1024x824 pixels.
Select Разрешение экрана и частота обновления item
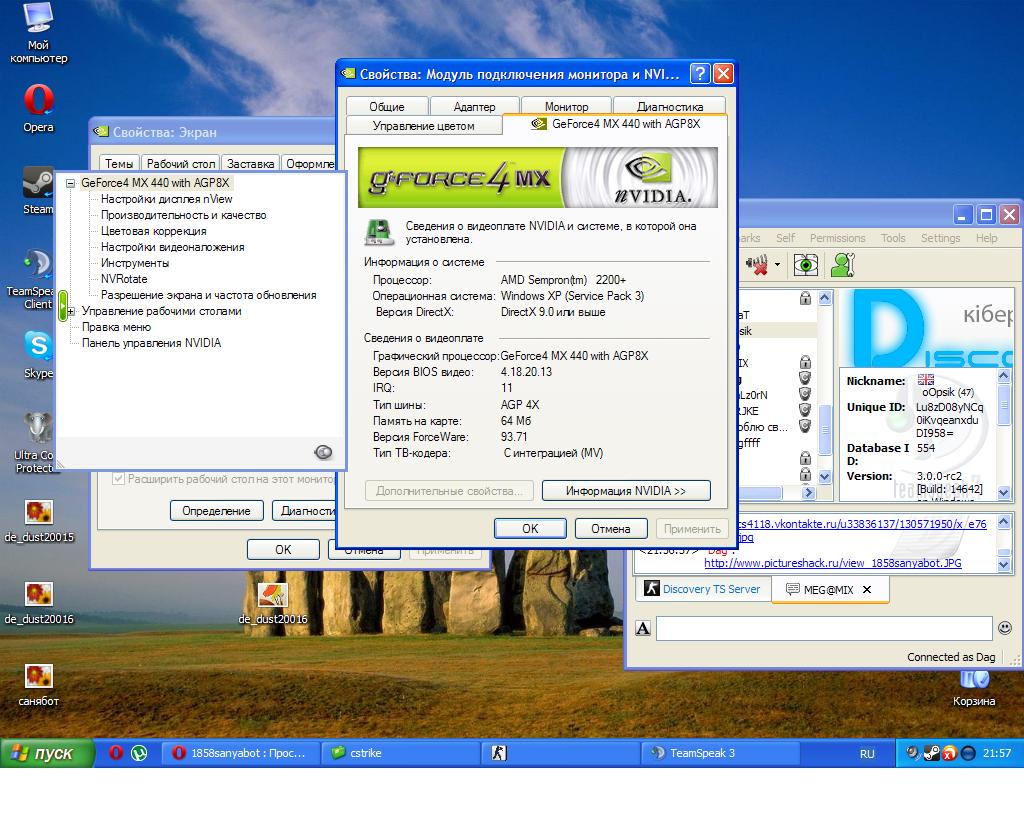[x=208, y=295]
